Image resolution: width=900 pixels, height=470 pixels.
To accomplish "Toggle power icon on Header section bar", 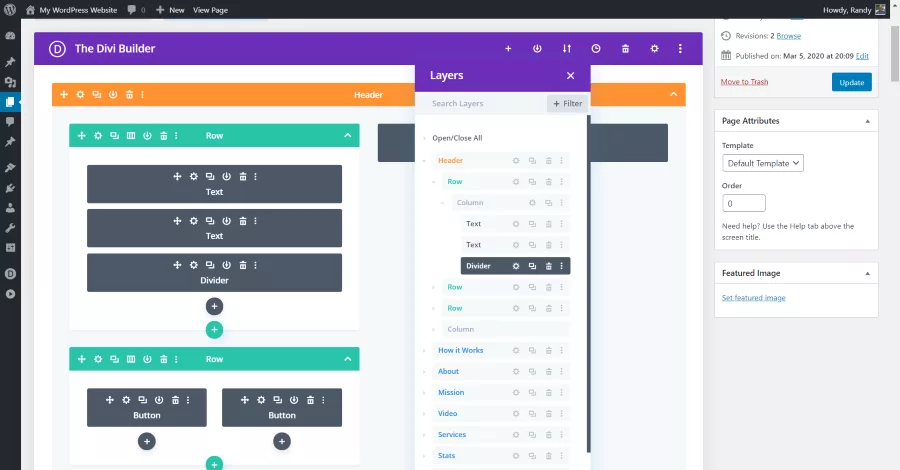I will (113, 95).
